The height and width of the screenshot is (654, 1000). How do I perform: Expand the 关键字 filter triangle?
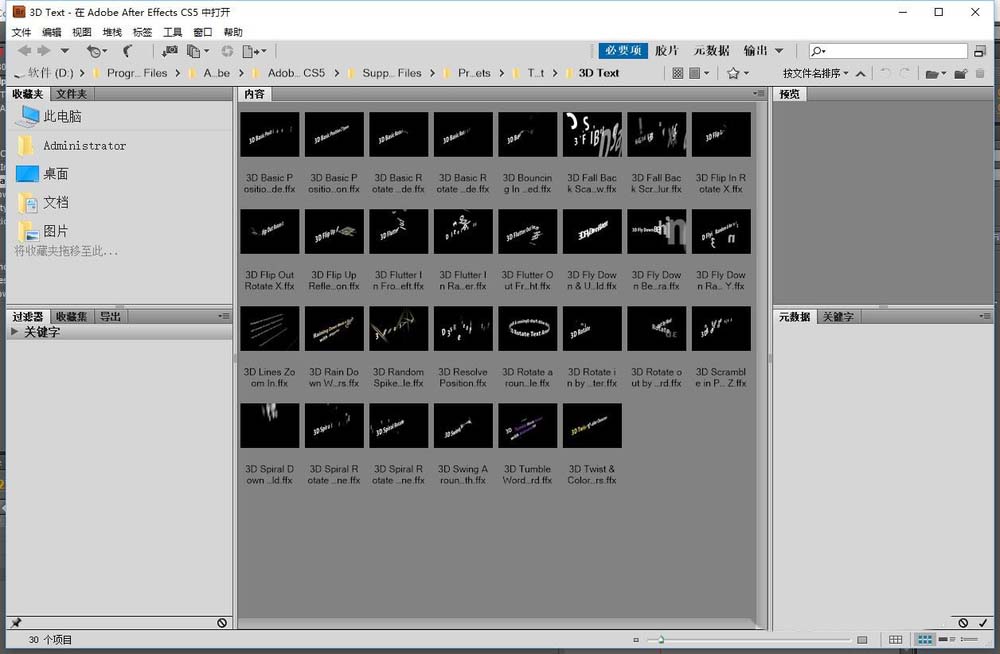point(14,332)
